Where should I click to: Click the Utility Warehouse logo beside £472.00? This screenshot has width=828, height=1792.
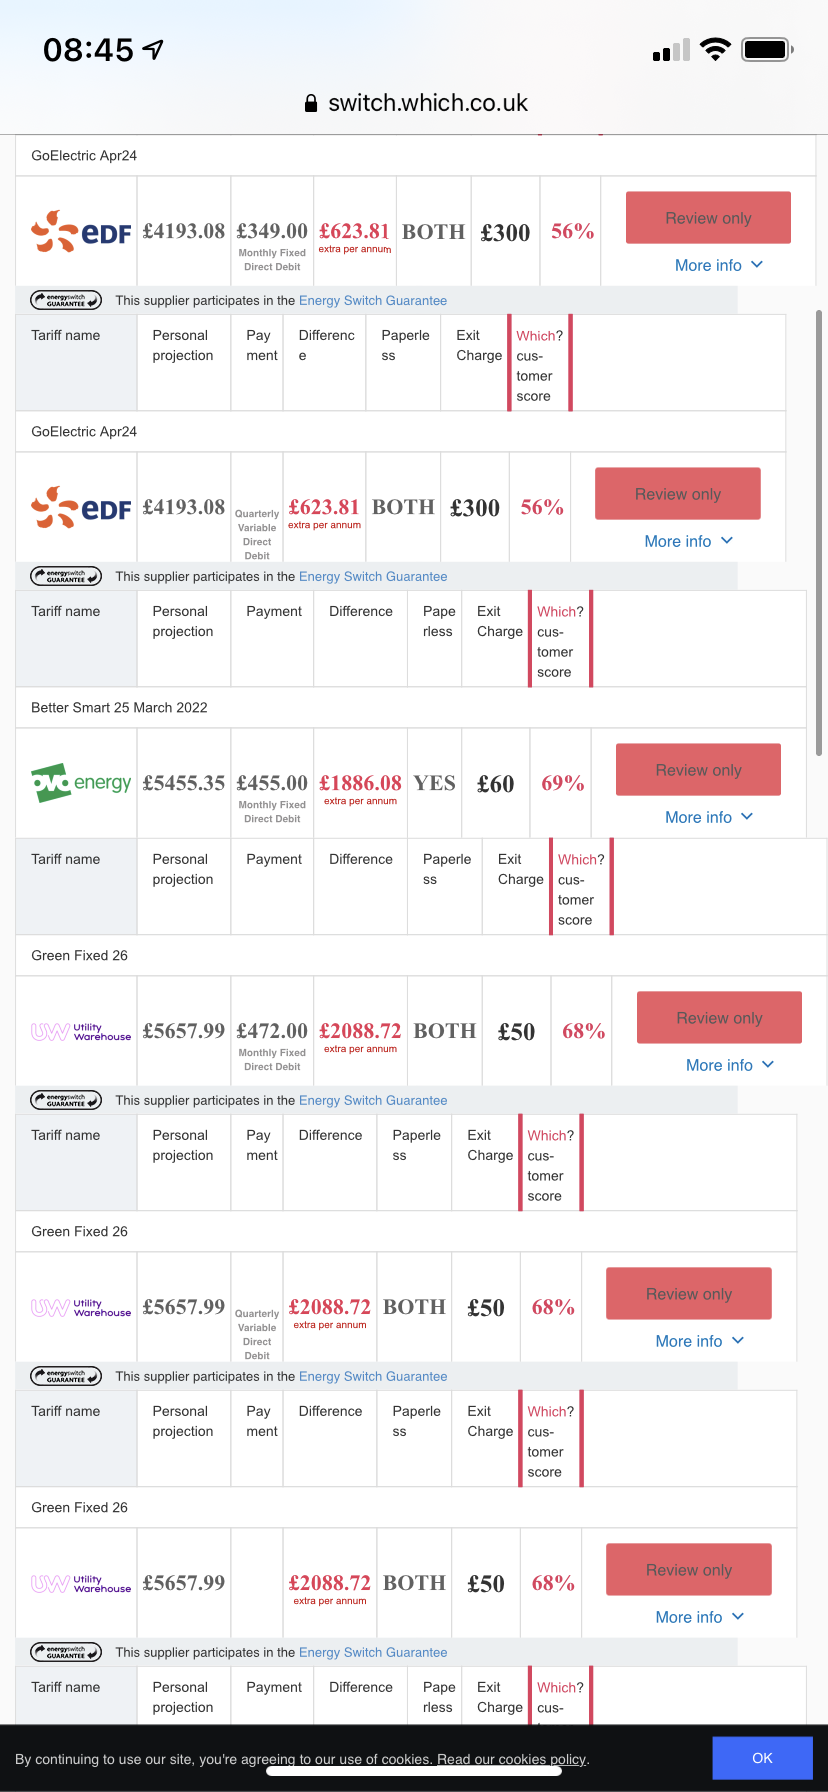(x=81, y=1032)
